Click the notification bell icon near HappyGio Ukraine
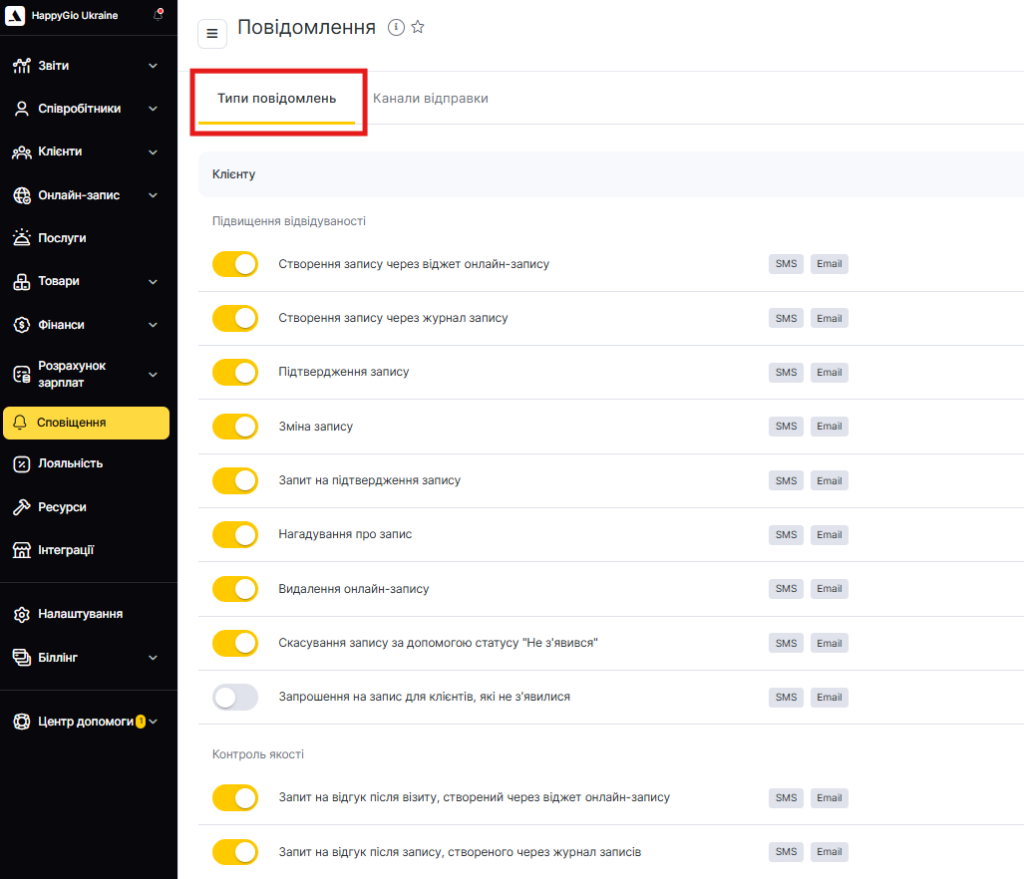1024x879 pixels. pyautogui.click(x=158, y=15)
